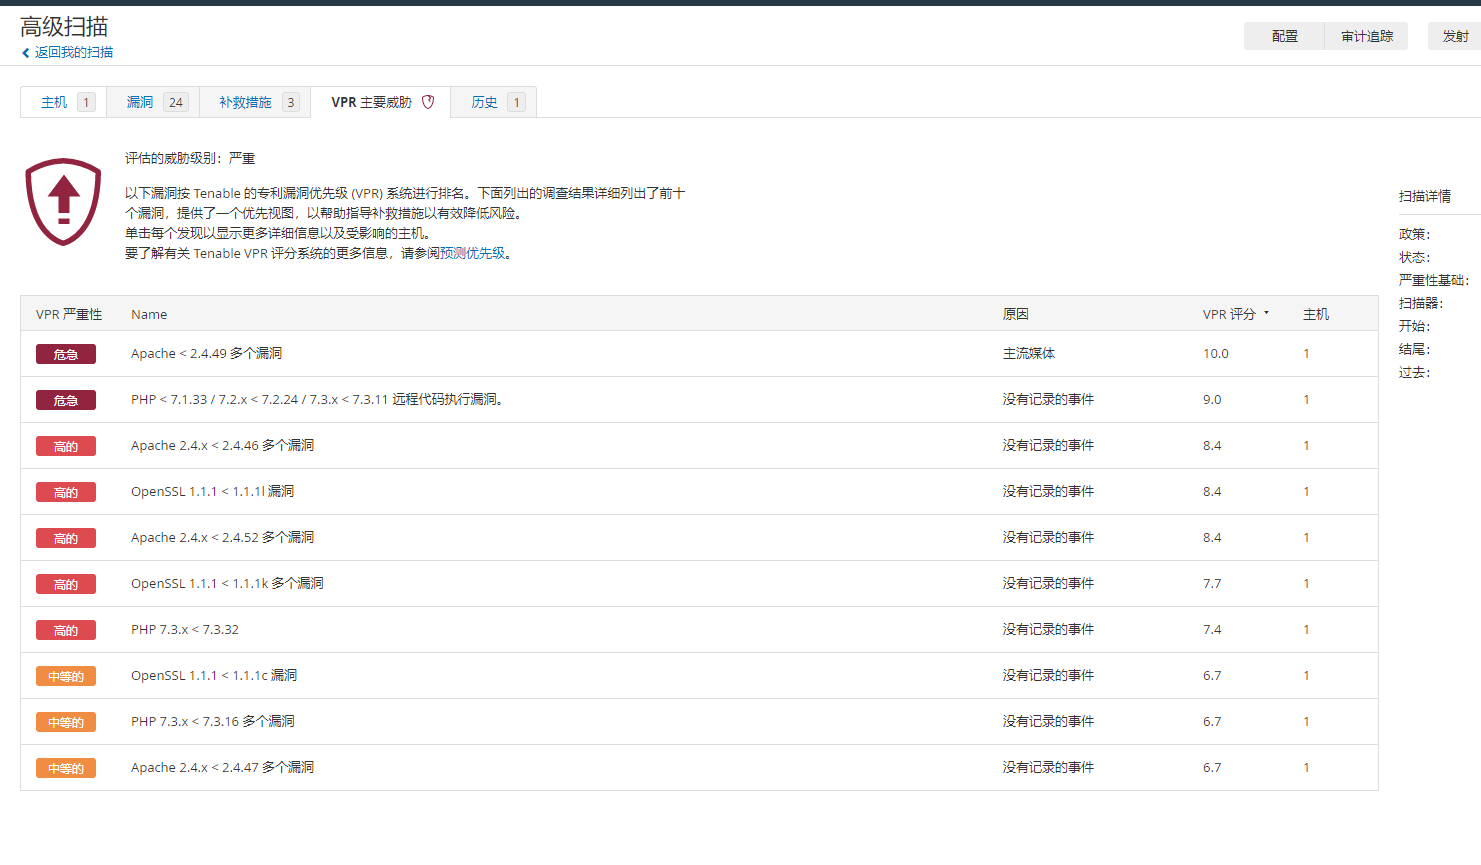
Task: Click the 24 count badge on 漏洞 tab
Action: coord(176,102)
